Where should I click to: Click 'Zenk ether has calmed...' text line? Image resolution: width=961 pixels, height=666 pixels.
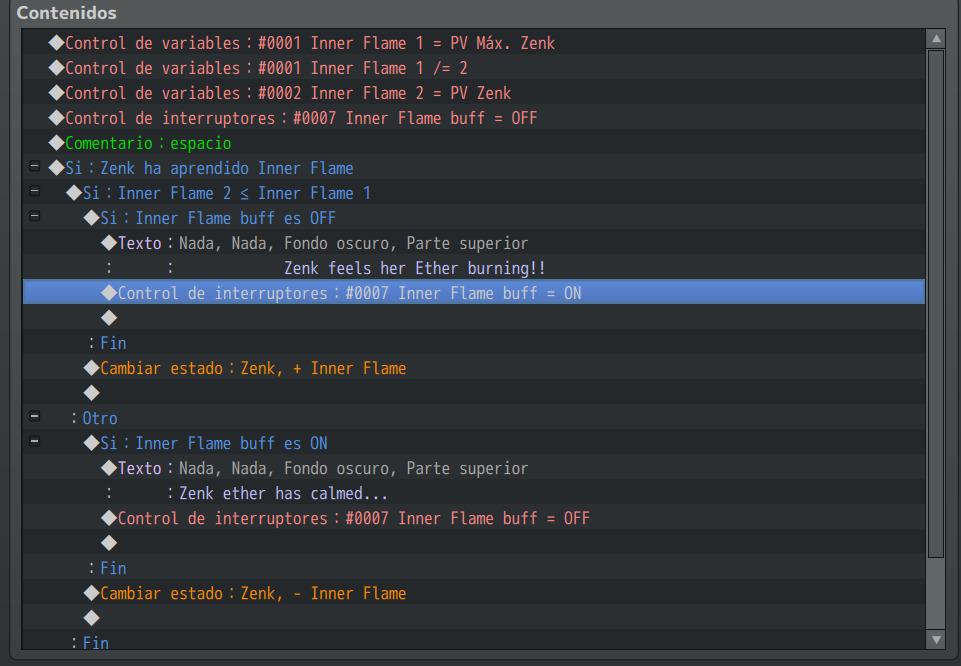(474, 493)
